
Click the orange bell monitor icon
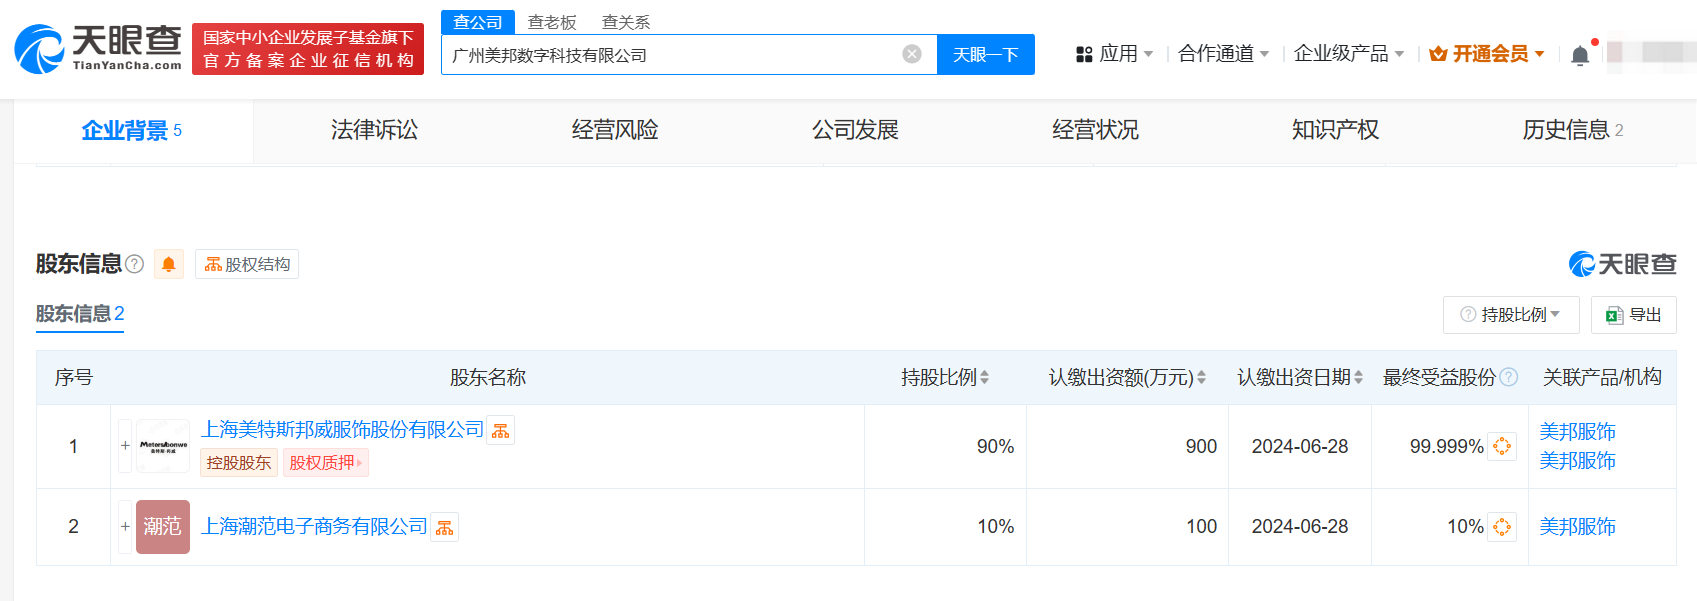tap(169, 264)
